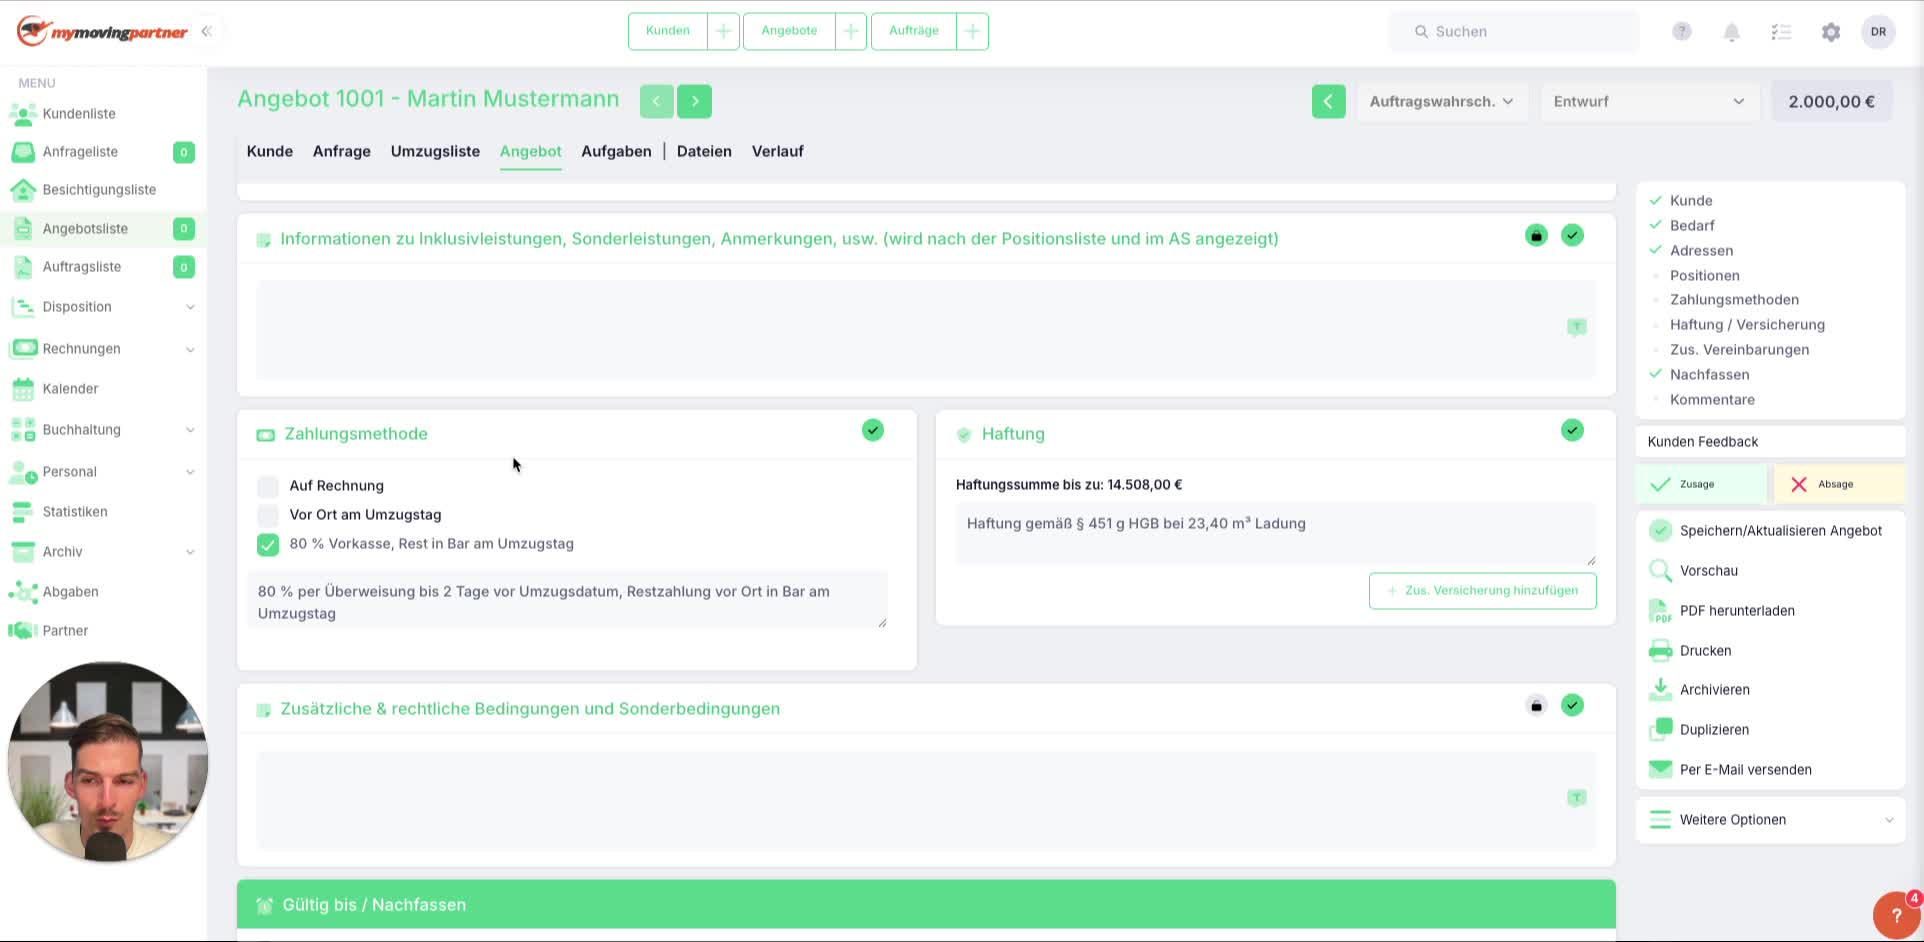The height and width of the screenshot is (942, 1924).
Task: Click Zus. Versicherung hinzufügen button
Action: (x=1483, y=591)
